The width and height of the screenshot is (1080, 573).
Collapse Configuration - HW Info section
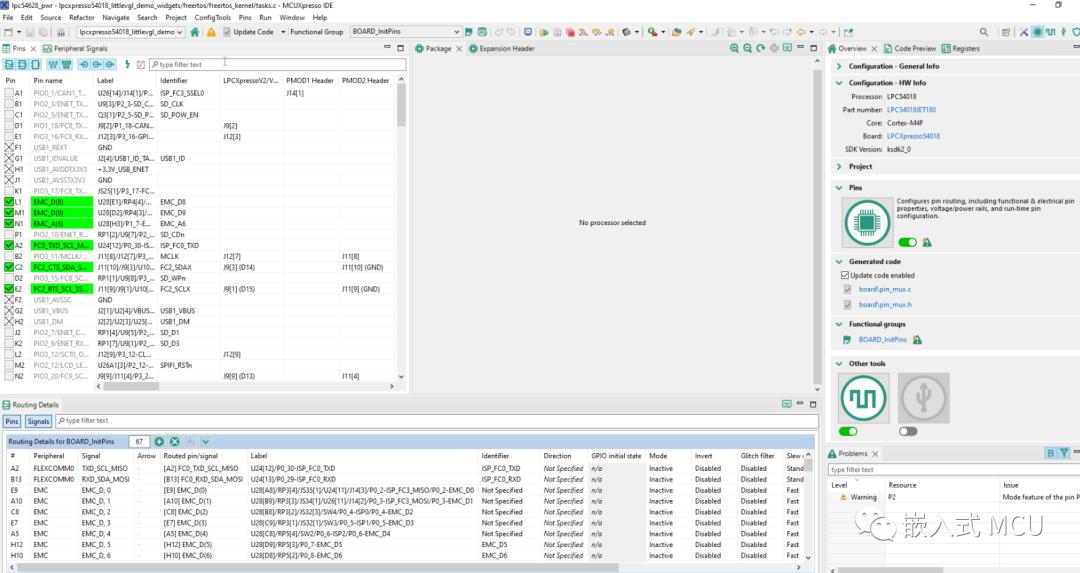(839, 83)
